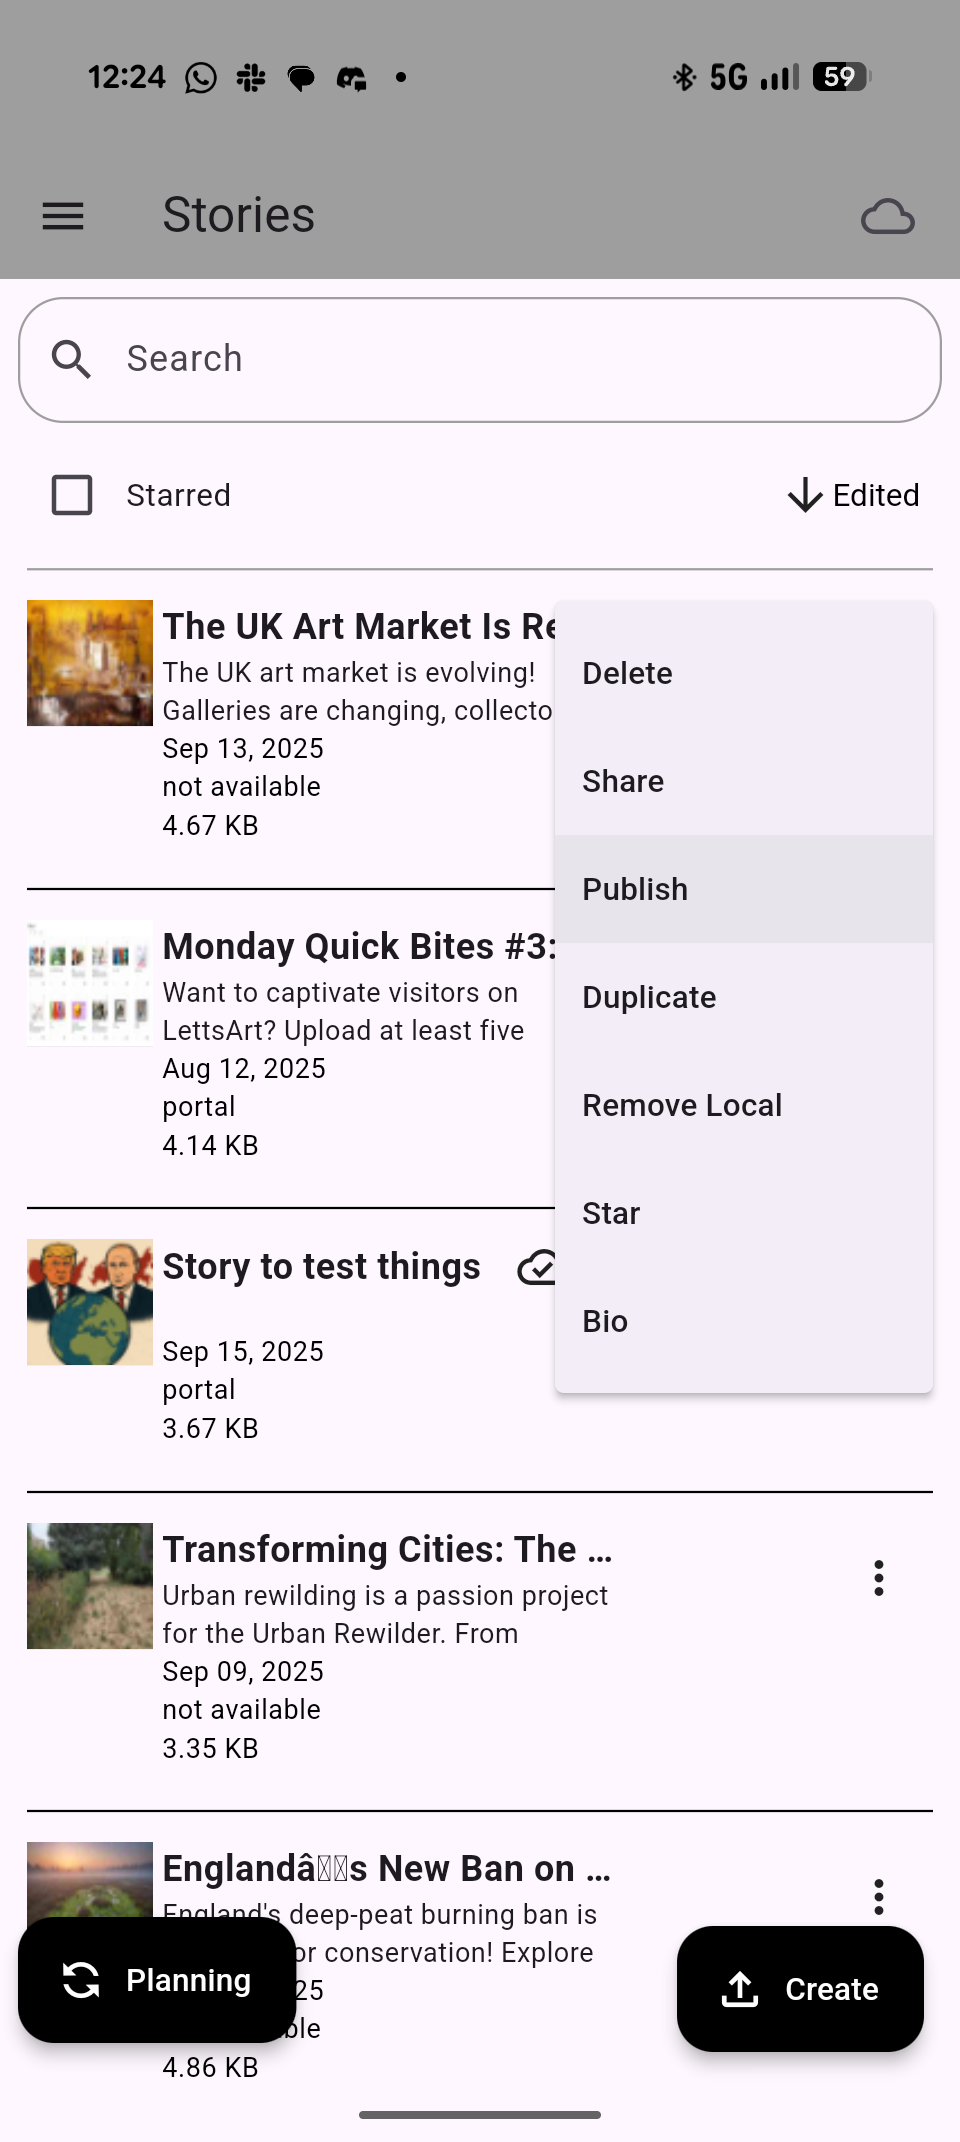Tap the sort direction arrow icon
The height and width of the screenshot is (2142, 960).
805,495
